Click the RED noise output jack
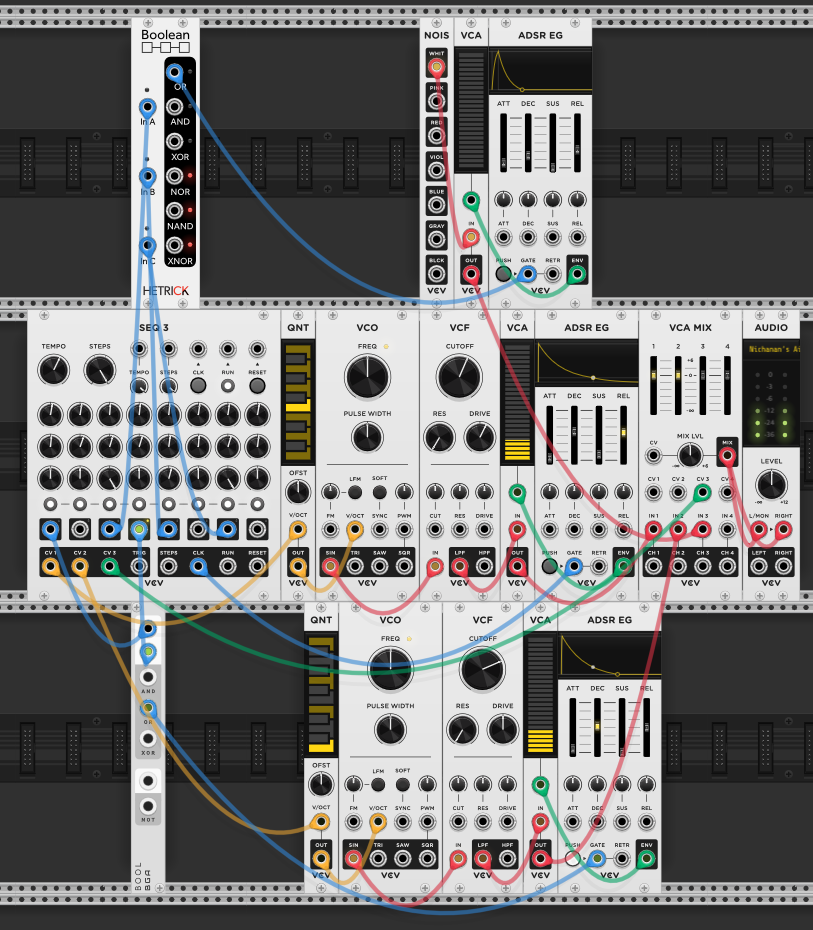This screenshot has height=930, width=813. click(436, 136)
